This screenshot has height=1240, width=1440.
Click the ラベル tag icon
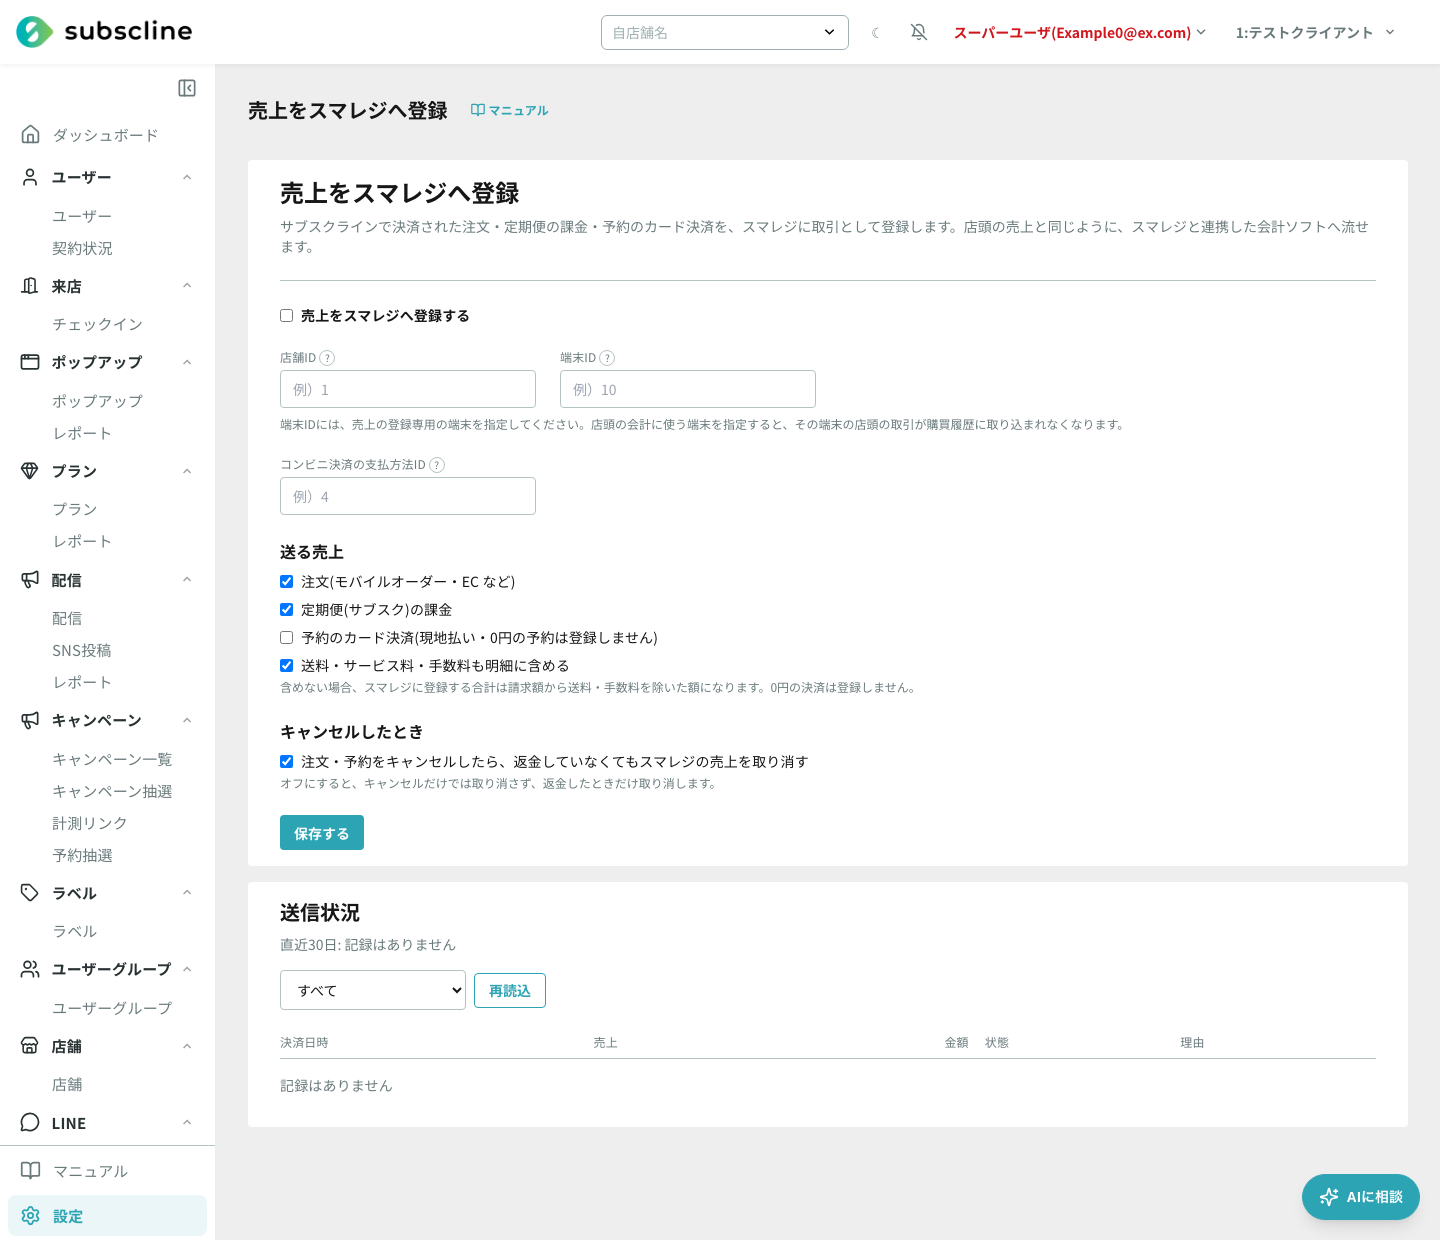pos(30,893)
